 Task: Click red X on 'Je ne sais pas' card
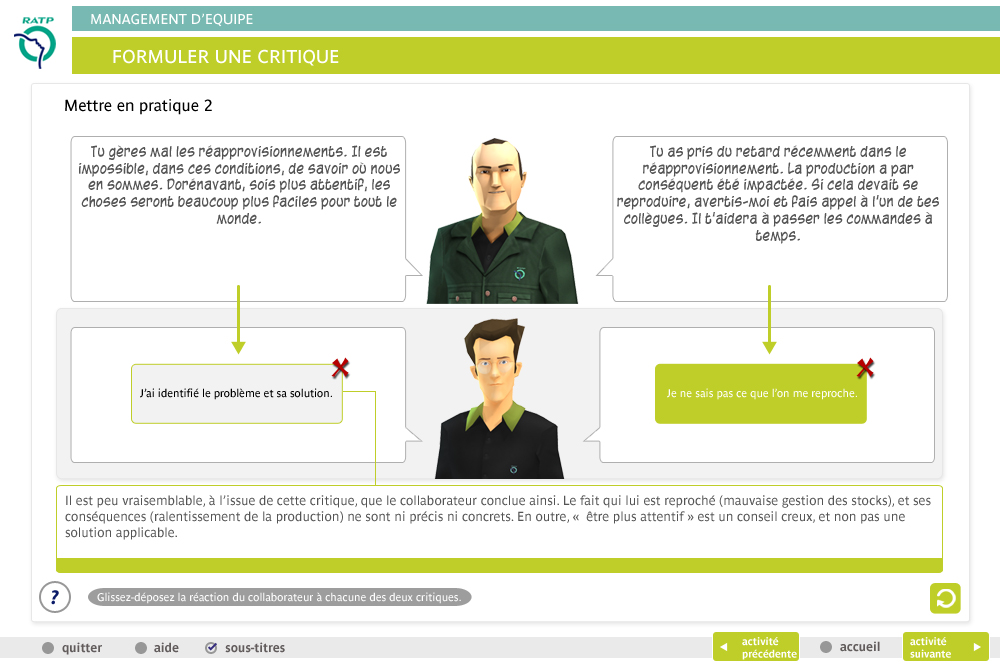865,368
